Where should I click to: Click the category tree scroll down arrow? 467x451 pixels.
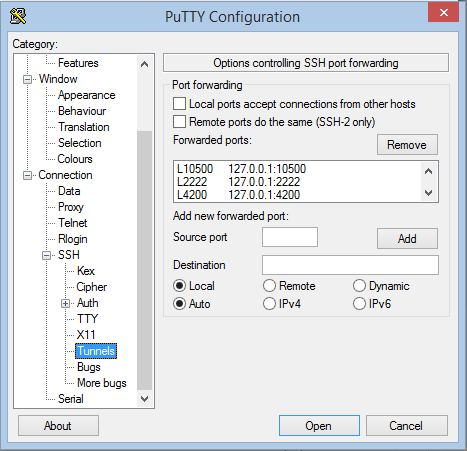coord(144,399)
